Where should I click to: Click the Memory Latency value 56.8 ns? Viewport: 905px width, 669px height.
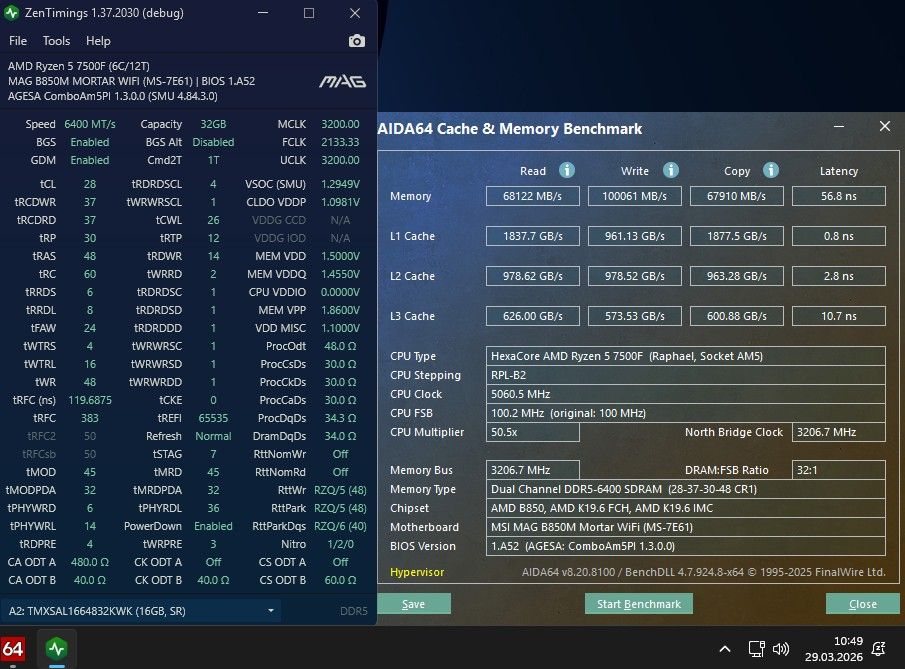pyautogui.click(x=839, y=196)
